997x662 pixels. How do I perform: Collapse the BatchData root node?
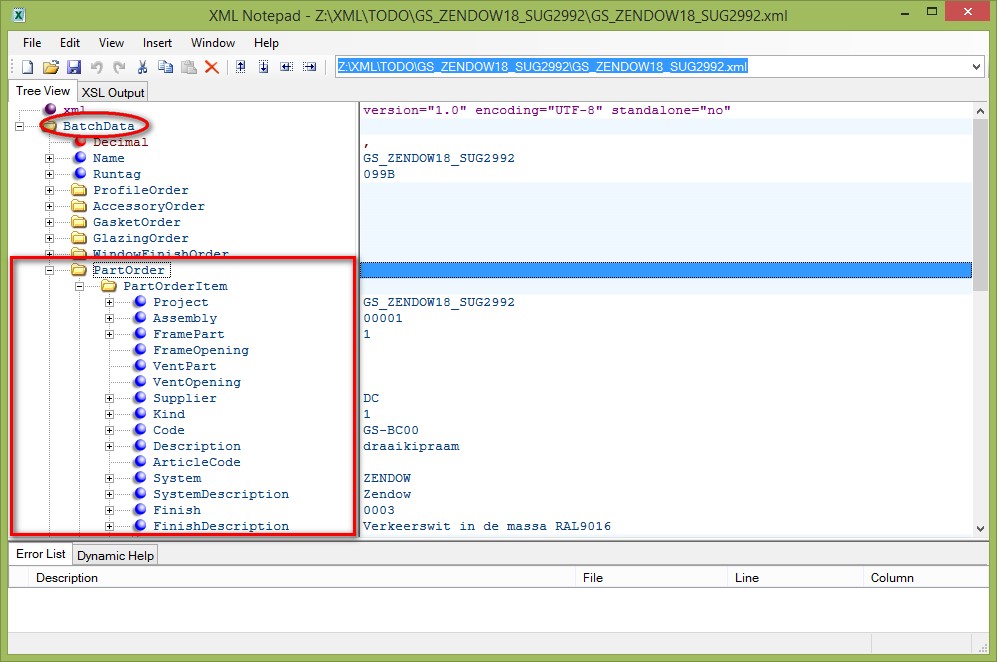(19, 126)
